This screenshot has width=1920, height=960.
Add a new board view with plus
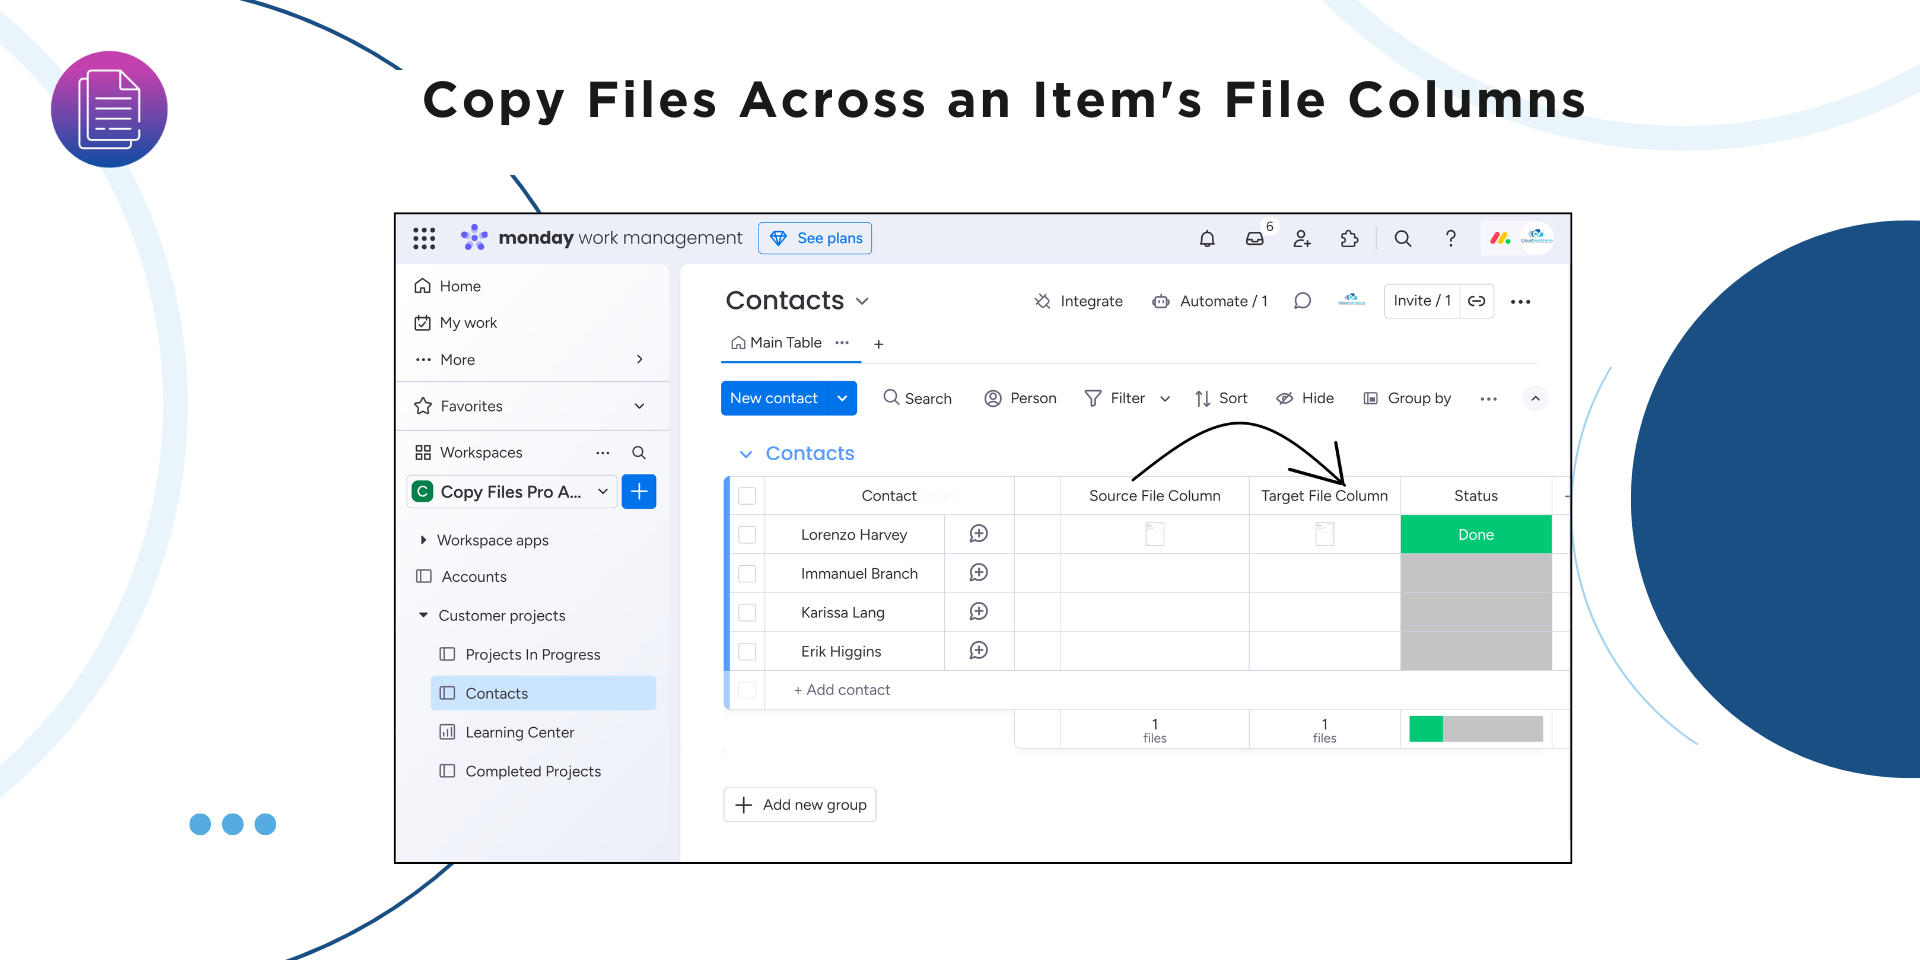tap(878, 344)
